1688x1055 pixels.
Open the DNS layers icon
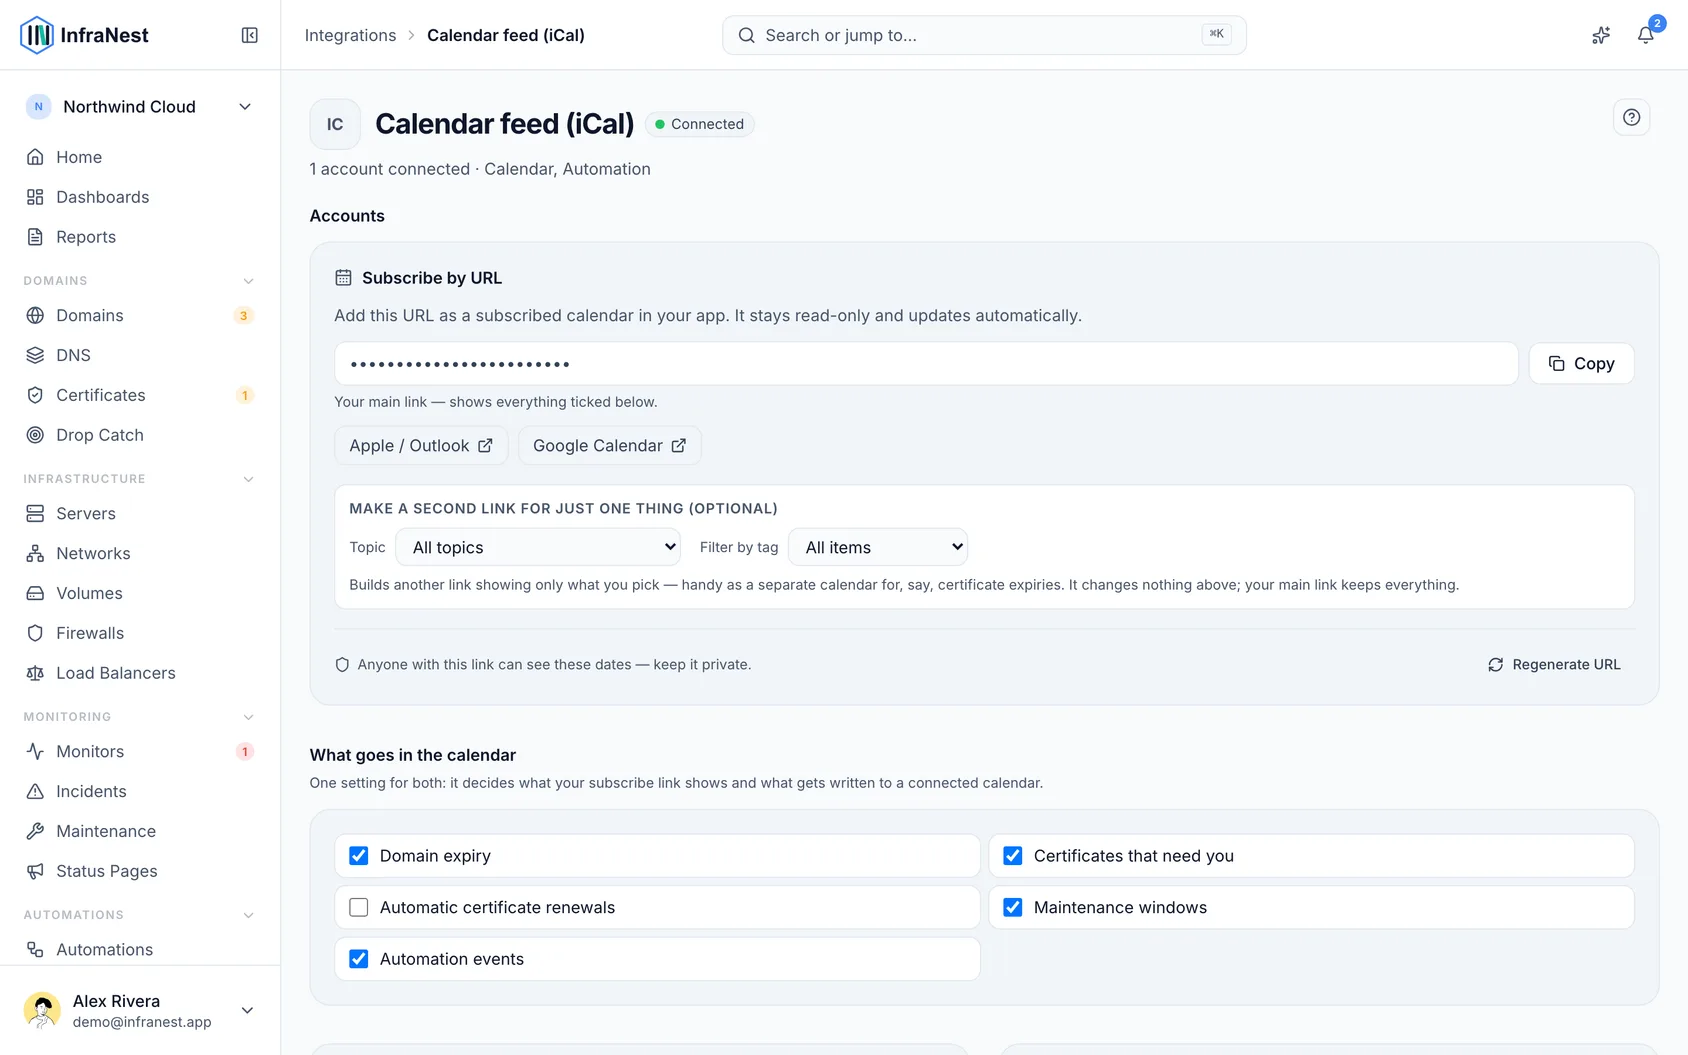click(x=35, y=355)
